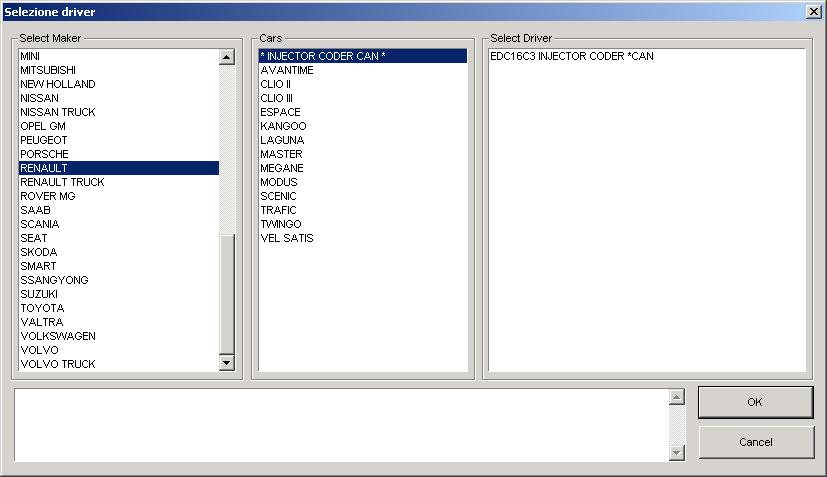Viewport: 827px width, 477px height.
Task: Click the Select Maker scrollbar thumb
Action: [227, 294]
